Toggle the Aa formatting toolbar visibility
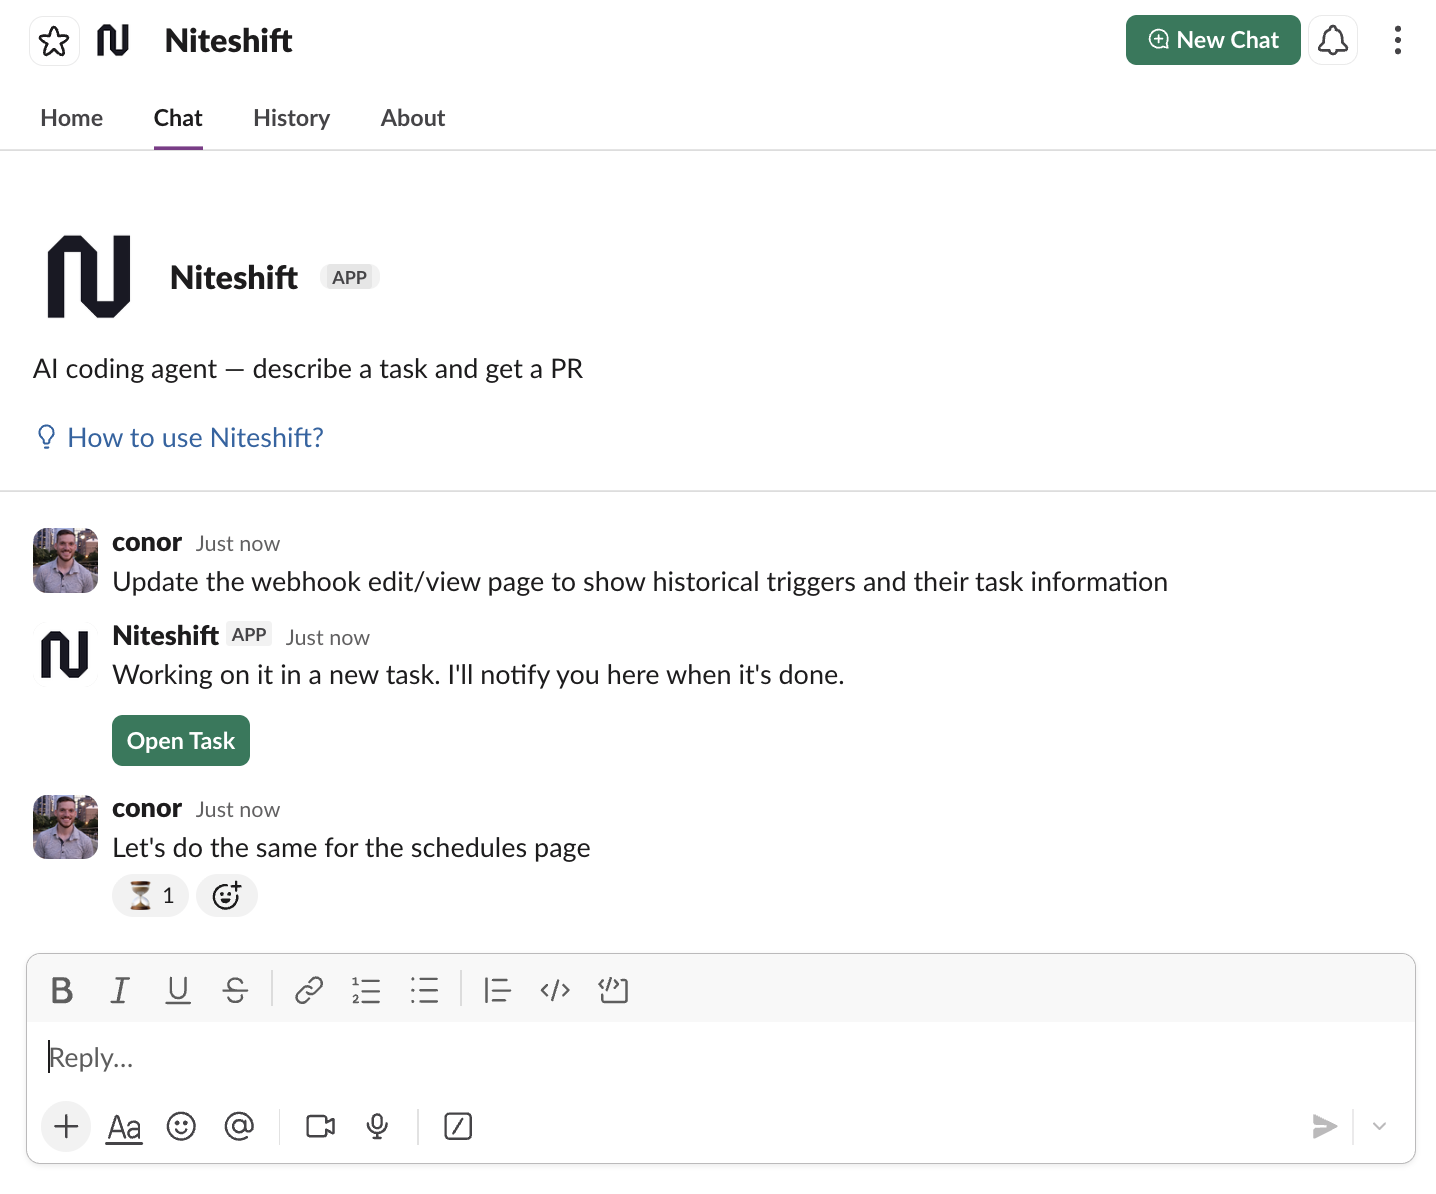The width and height of the screenshot is (1436, 1194). [x=124, y=1127]
